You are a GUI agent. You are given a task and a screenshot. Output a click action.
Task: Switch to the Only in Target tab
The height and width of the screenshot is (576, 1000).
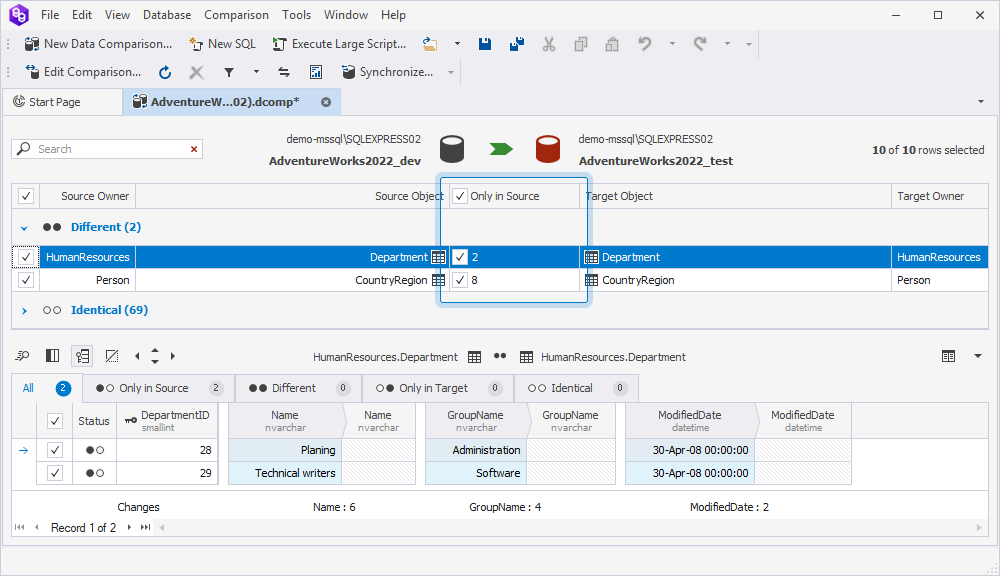point(433,388)
